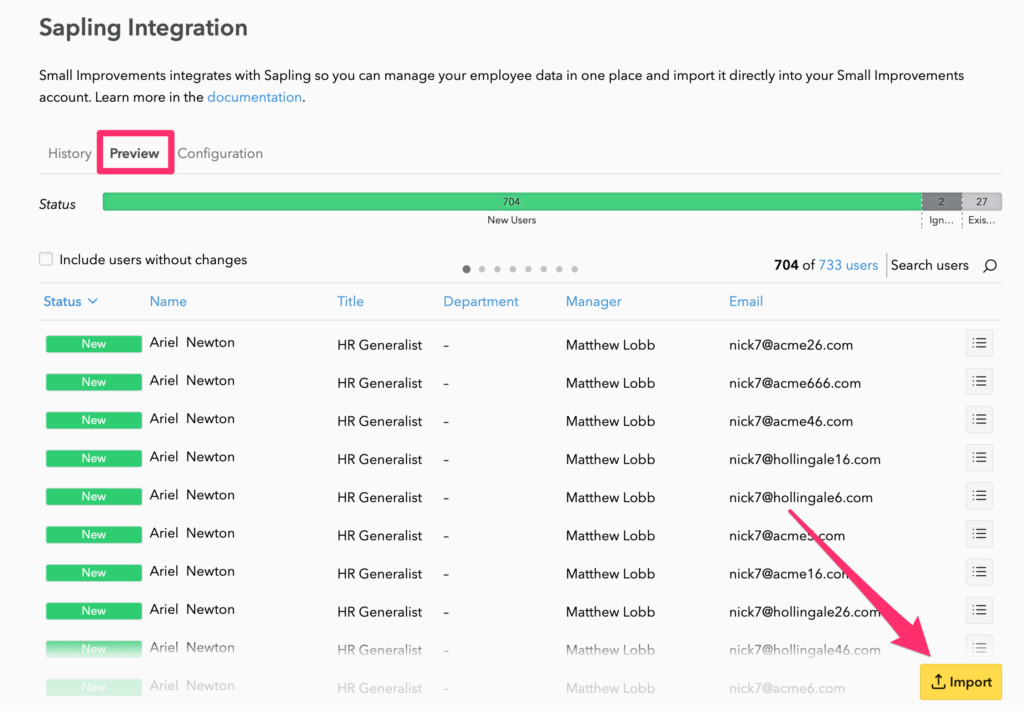This screenshot has height=711, width=1024.
Task: Click the green New Users status bar
Action: [511, 202]
